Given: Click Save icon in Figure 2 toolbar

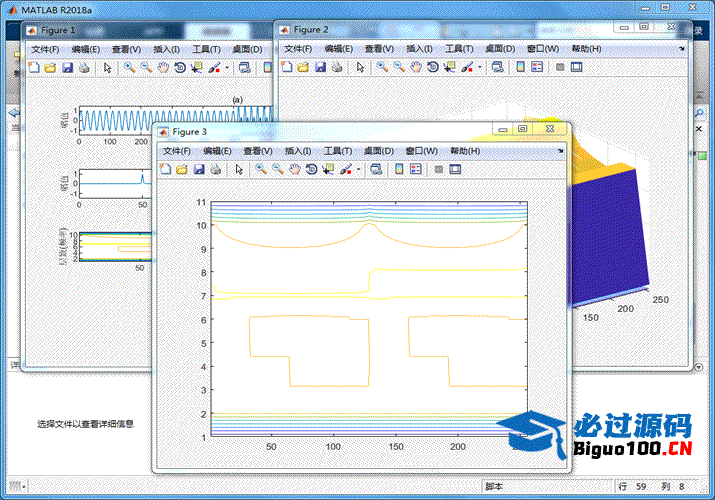Looking at the screenshot, I should click(320, 67).
